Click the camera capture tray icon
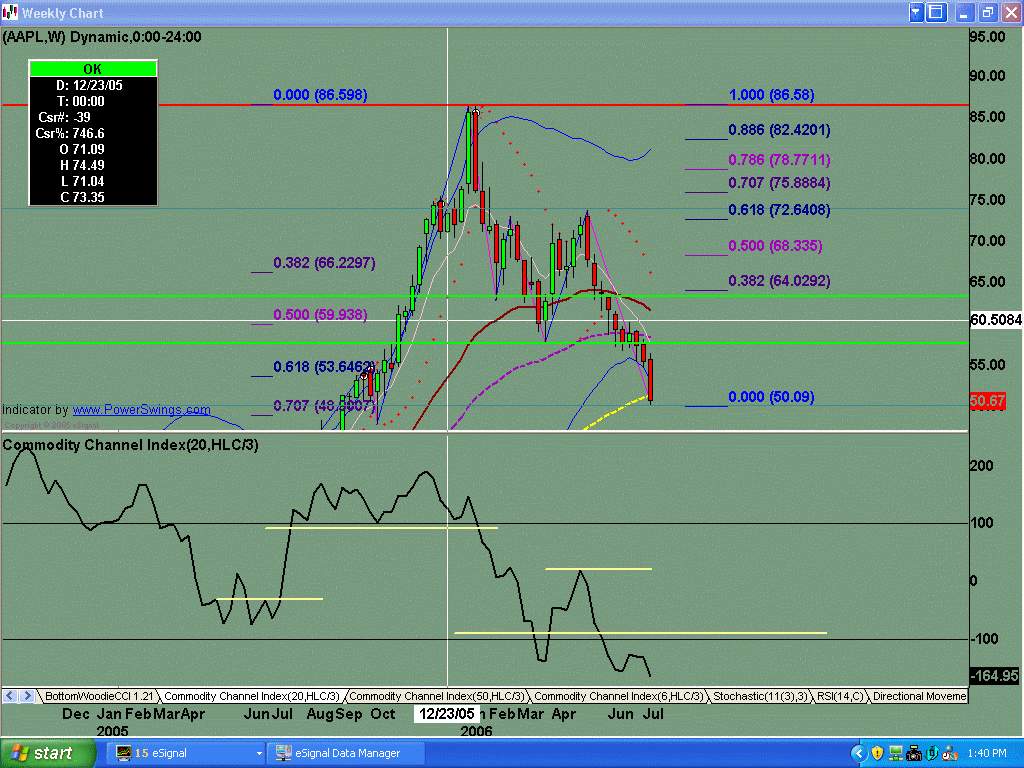The image size is (1024, 768). (x=914, y=754)
